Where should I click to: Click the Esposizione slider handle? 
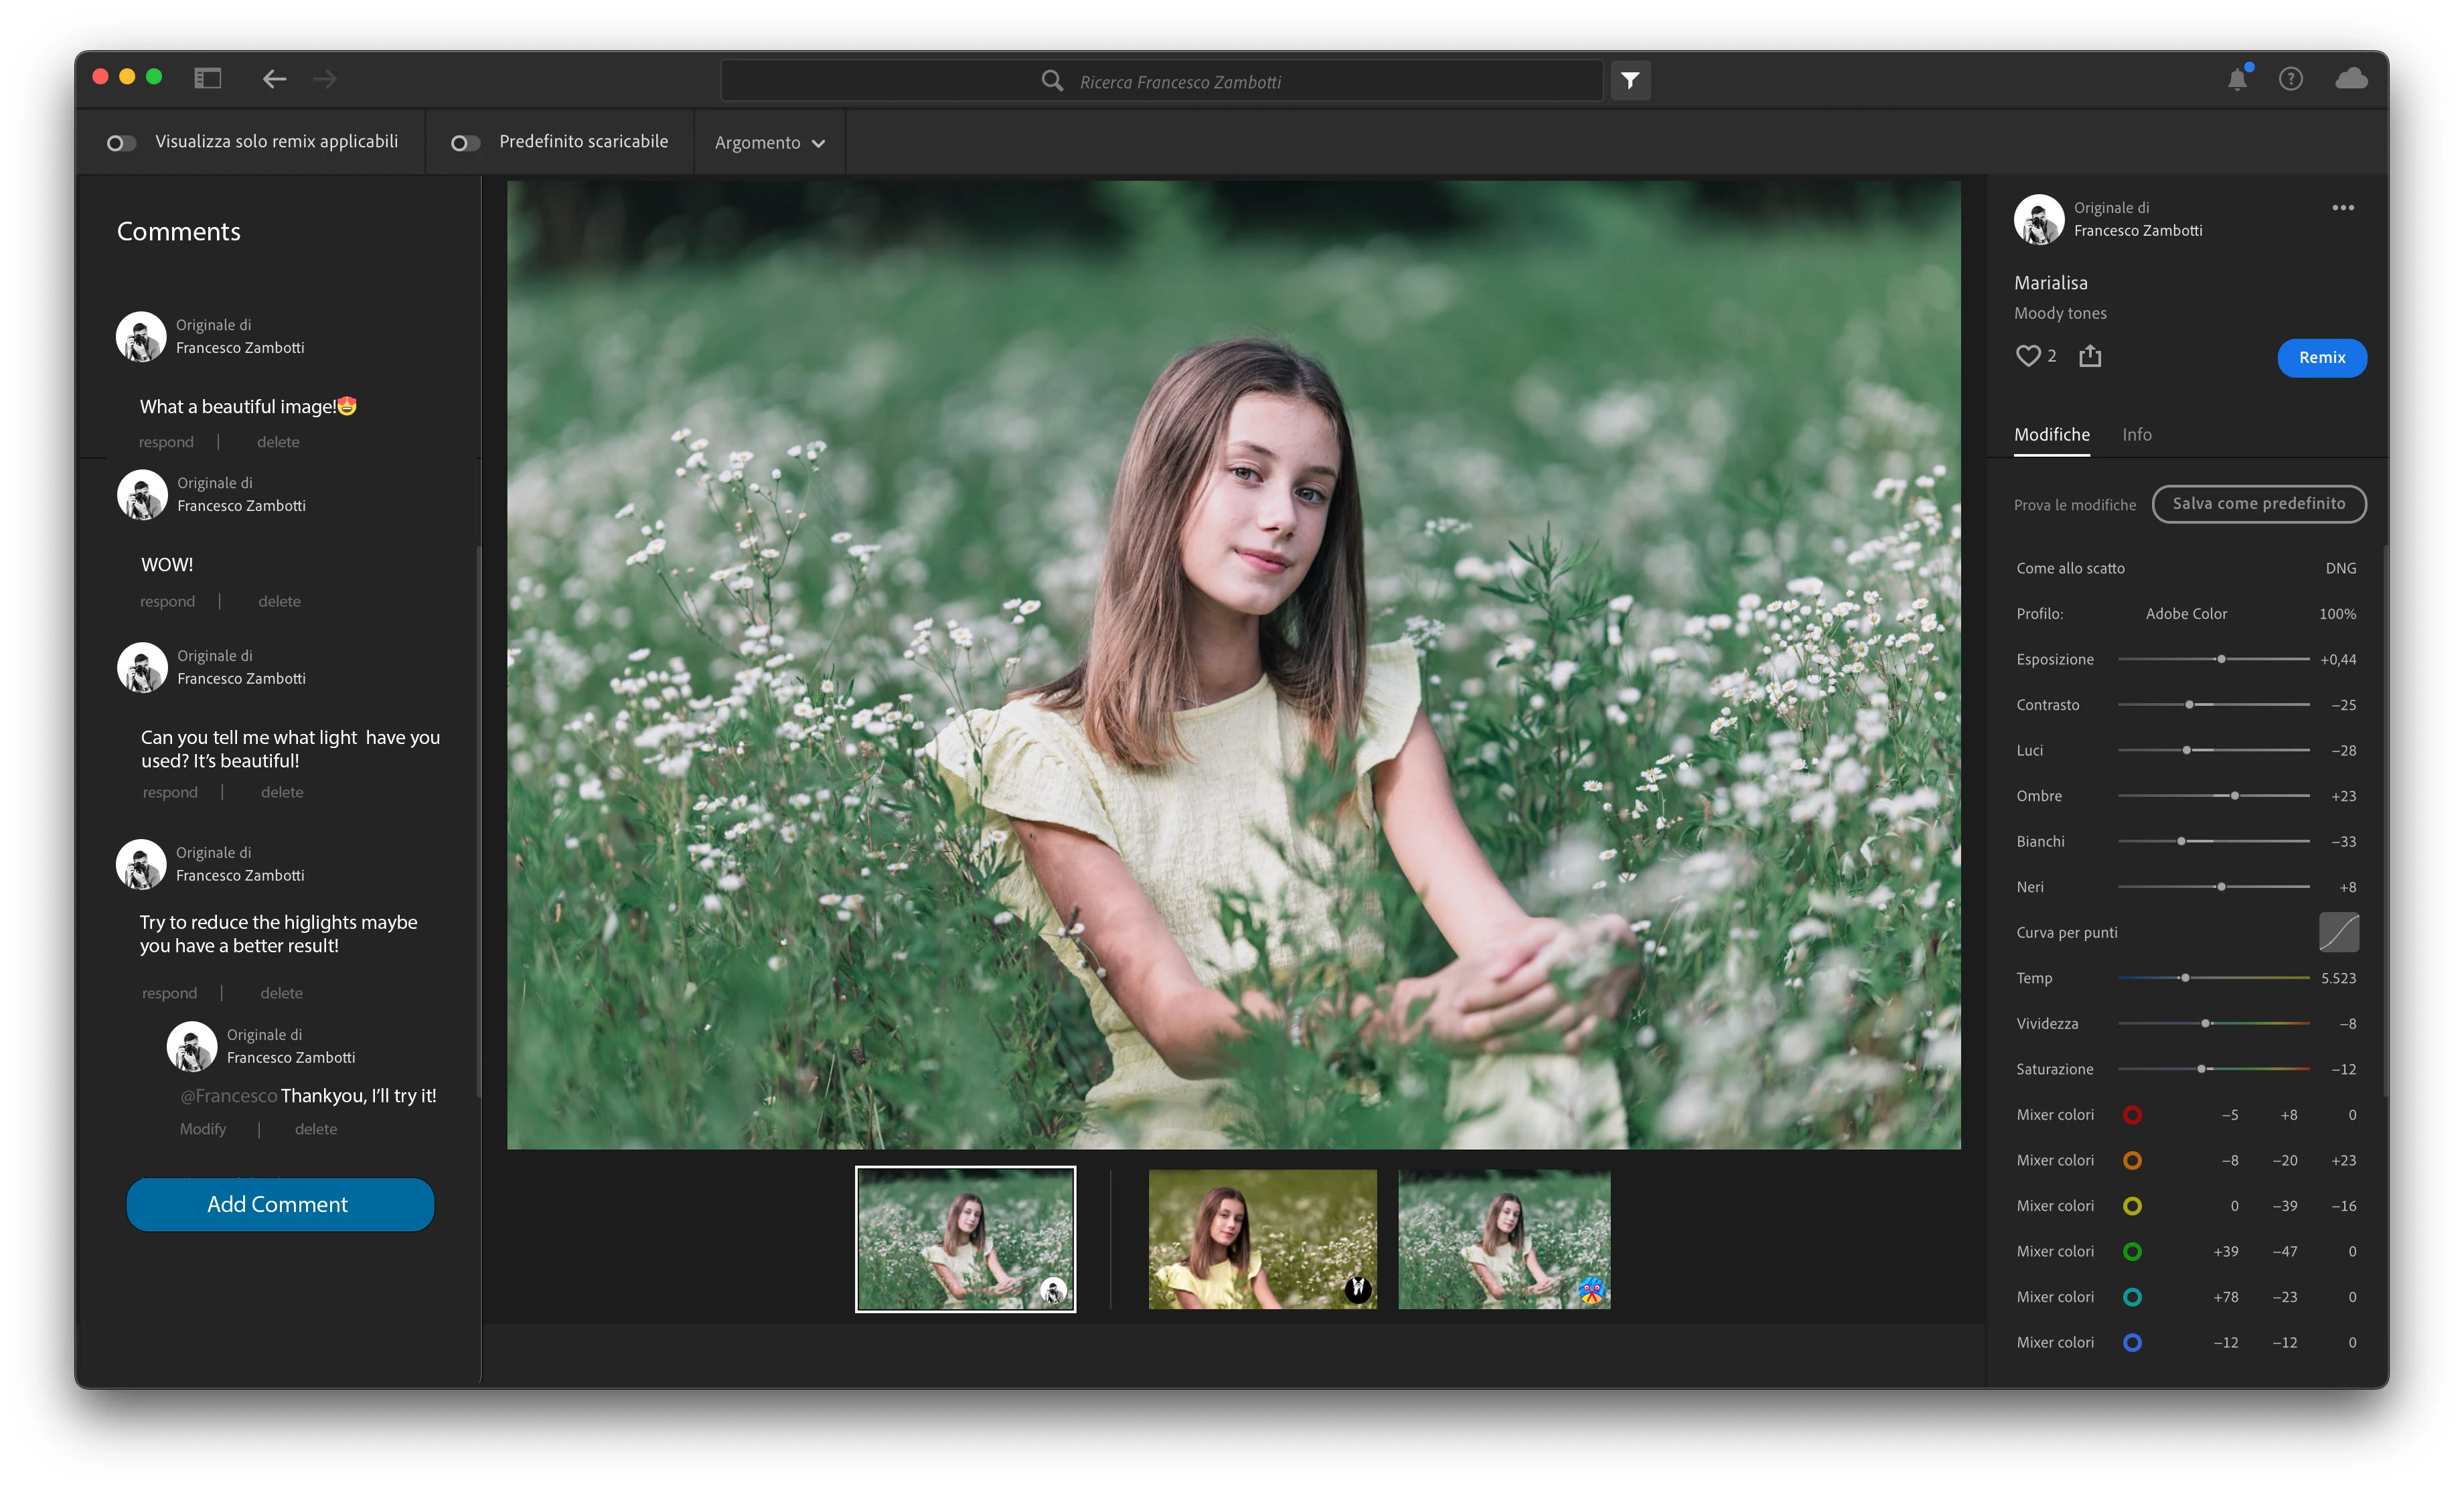pos(2221,659)
